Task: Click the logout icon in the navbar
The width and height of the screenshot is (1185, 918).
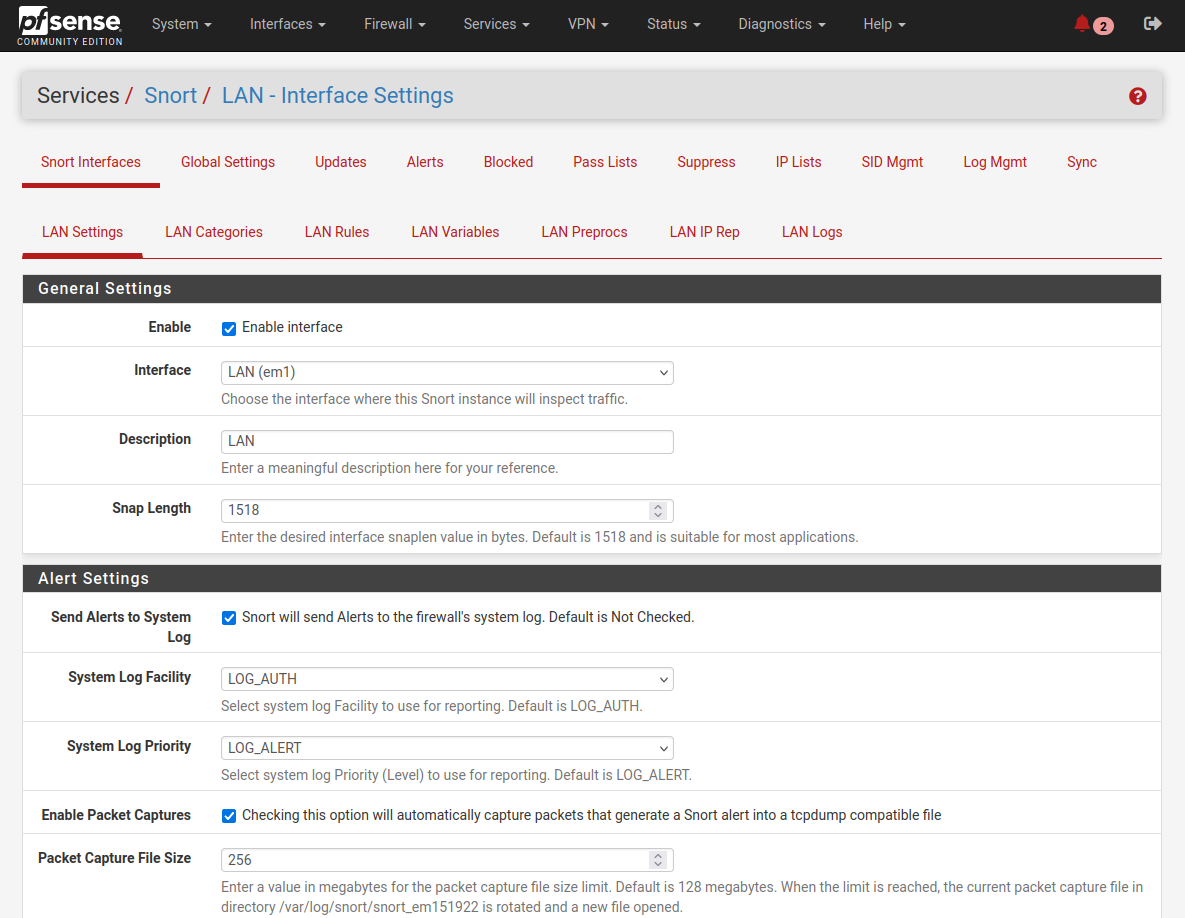Action: click(1152, 23)
